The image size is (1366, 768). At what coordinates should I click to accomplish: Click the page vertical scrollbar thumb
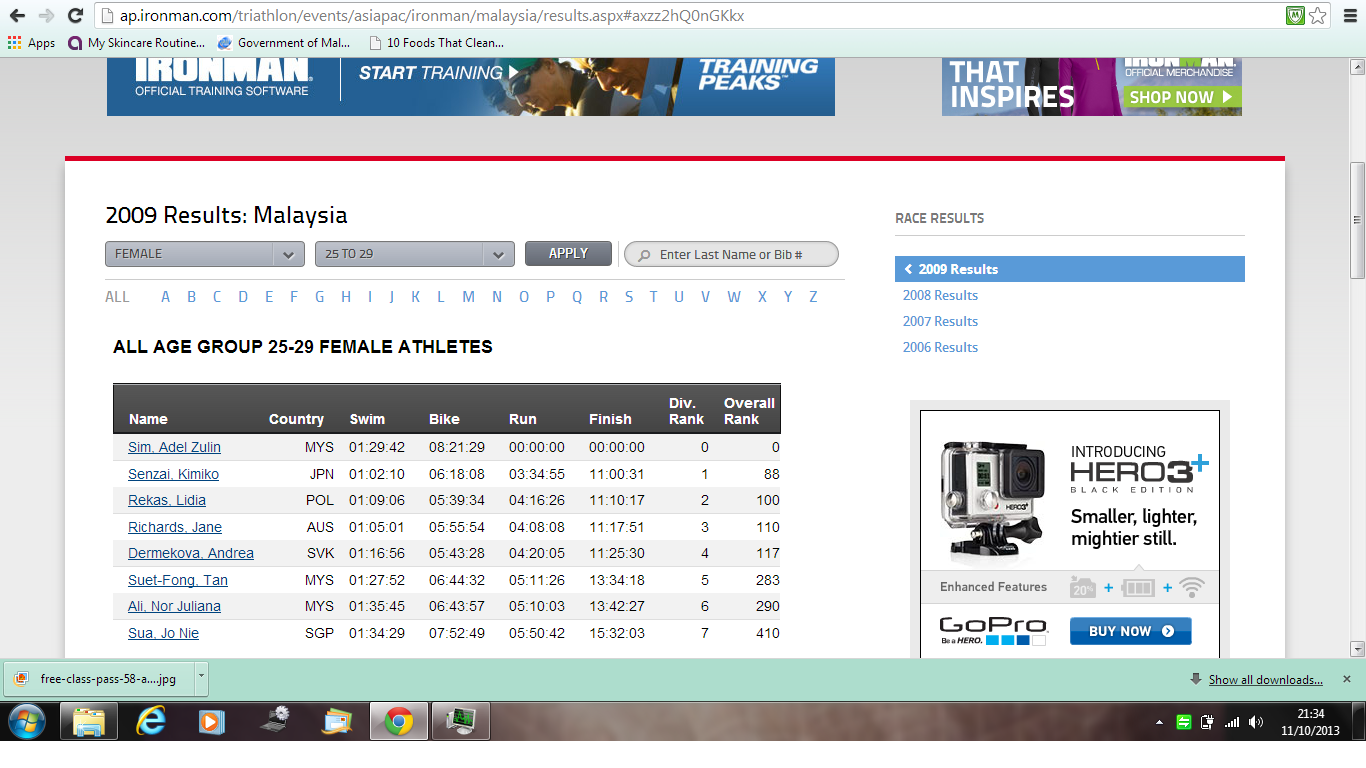coord(1357,220)
